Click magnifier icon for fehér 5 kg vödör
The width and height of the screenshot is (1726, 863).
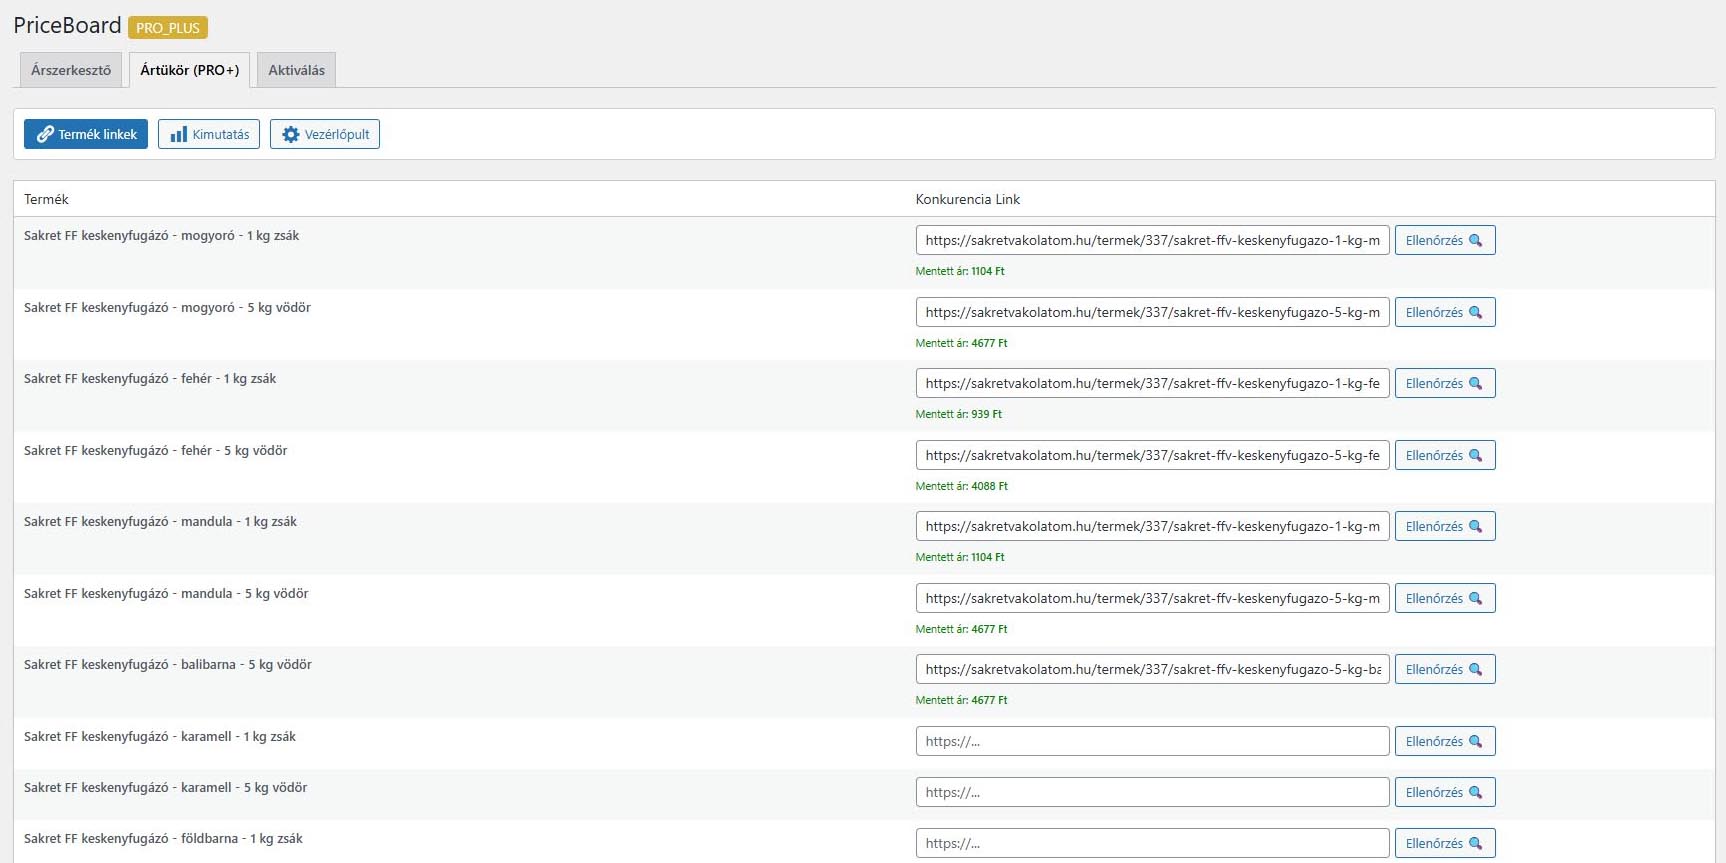(1475, 456)
